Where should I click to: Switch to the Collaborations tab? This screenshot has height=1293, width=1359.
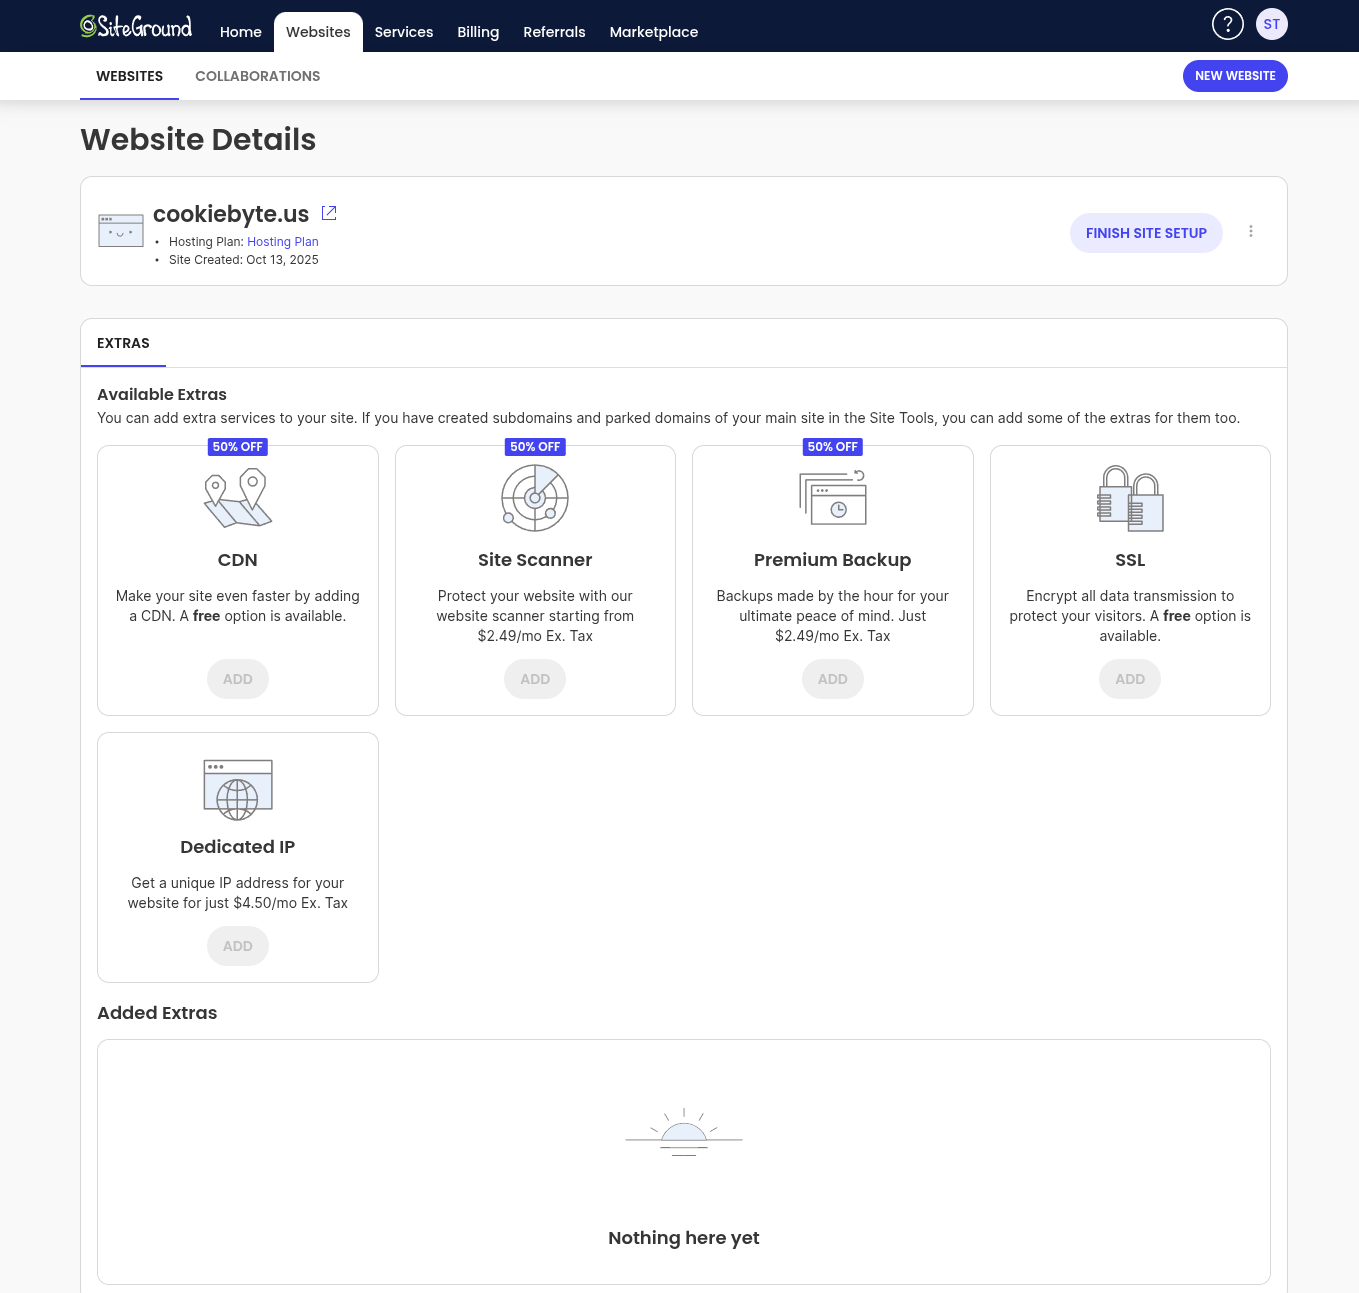257,76
